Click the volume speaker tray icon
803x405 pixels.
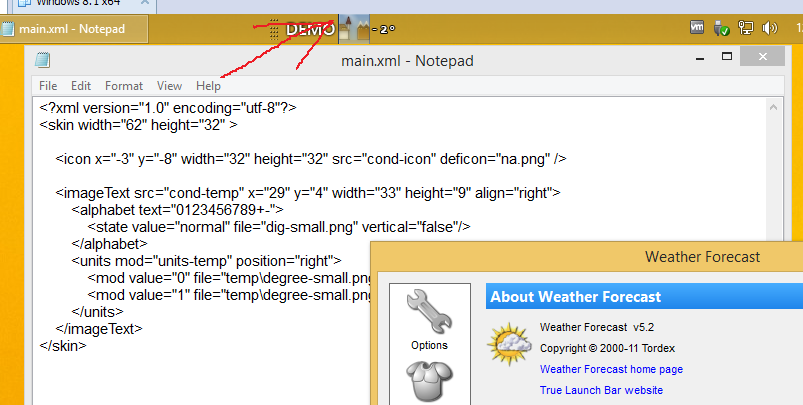click(769, 29)
